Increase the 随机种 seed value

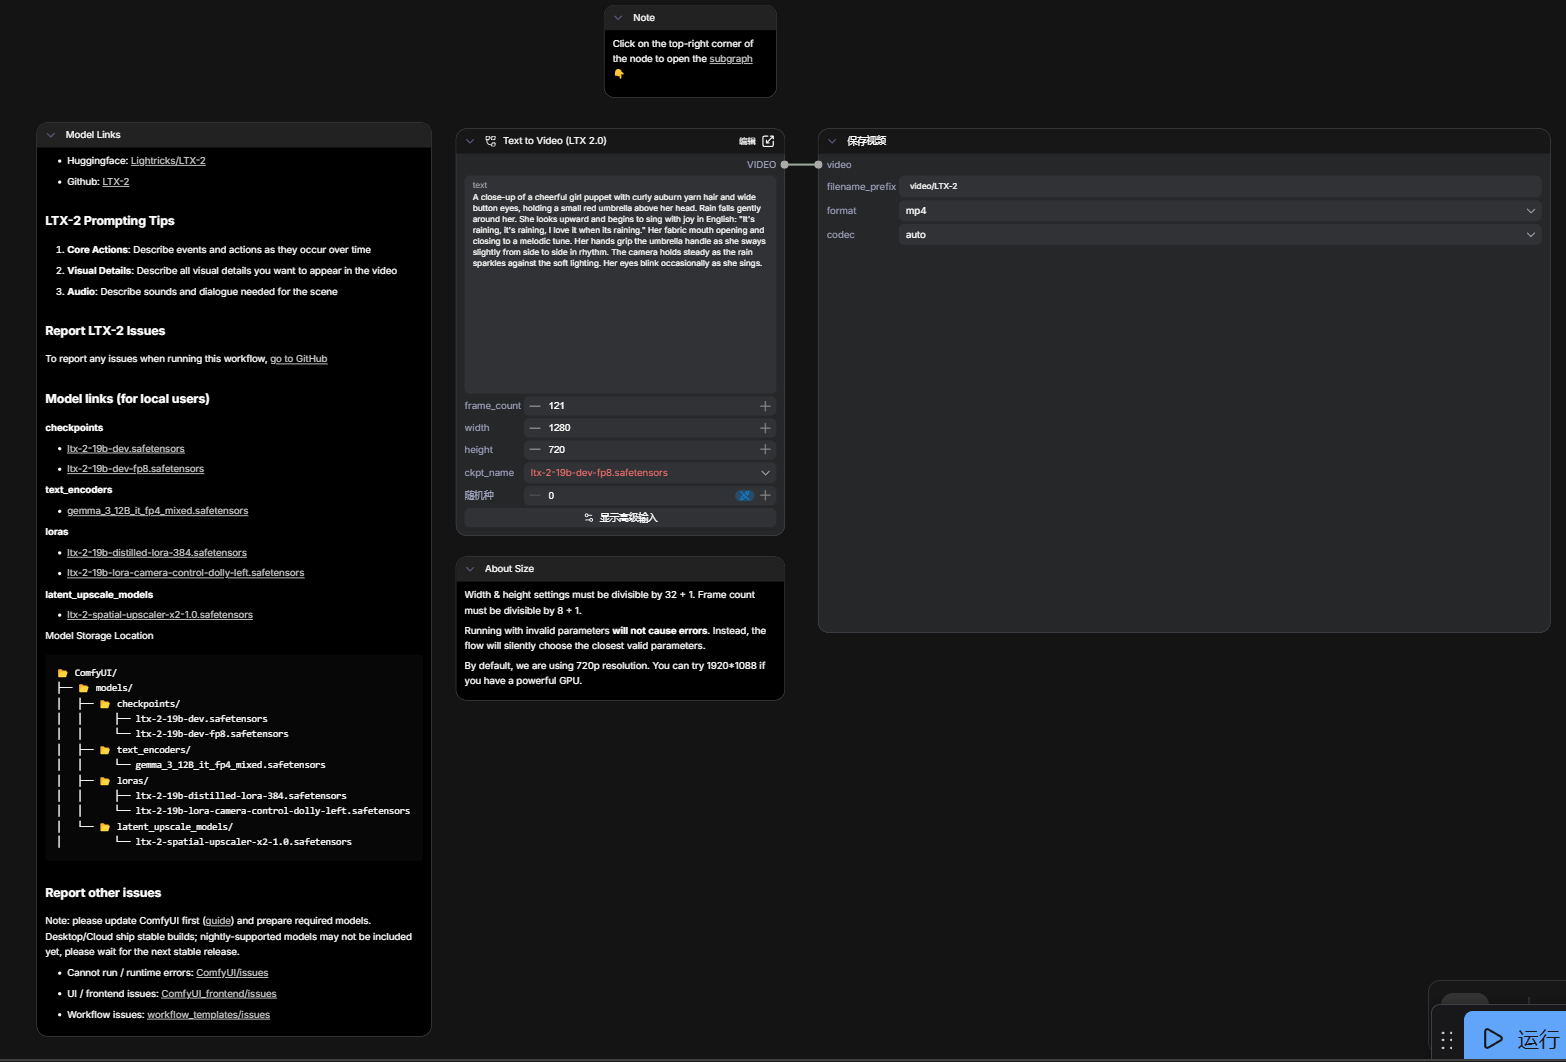[x=765, y=496]
